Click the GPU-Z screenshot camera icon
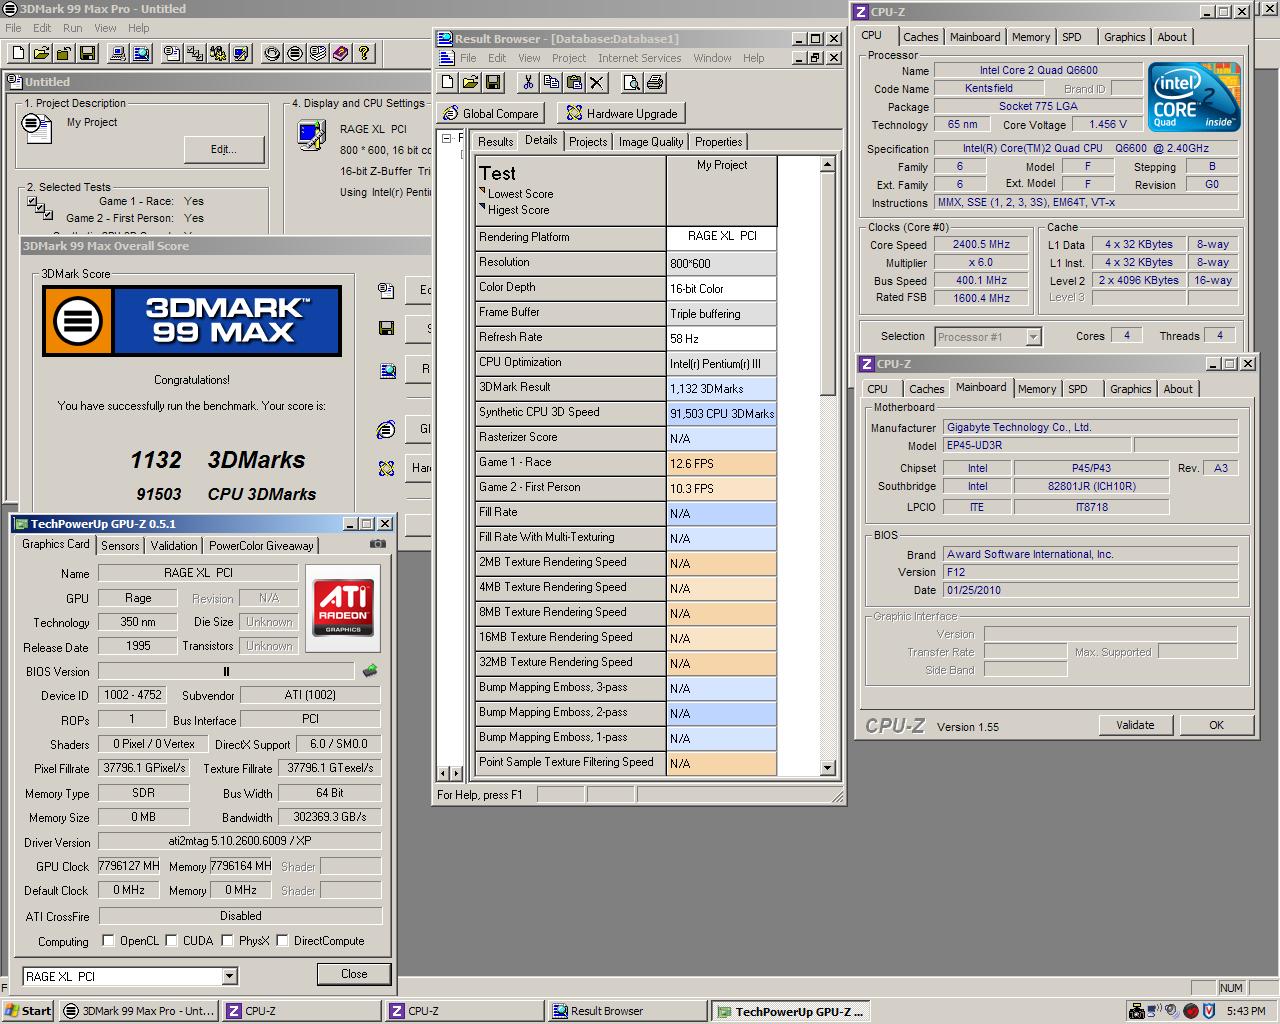 point(377,544)
